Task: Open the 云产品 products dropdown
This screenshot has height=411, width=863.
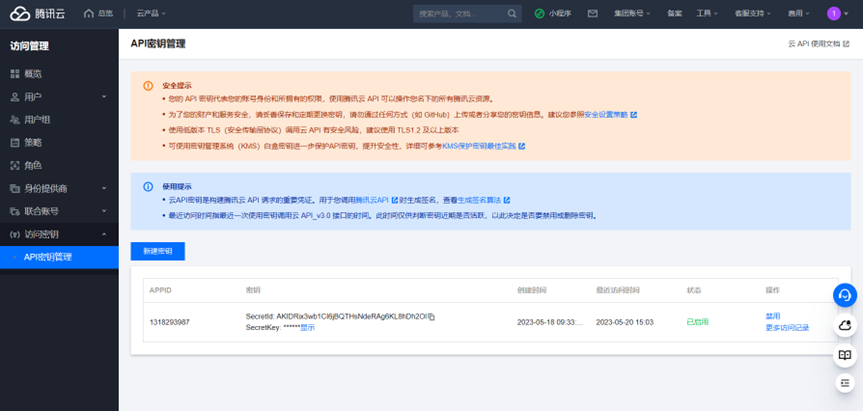Action: (x=151, y=13)
